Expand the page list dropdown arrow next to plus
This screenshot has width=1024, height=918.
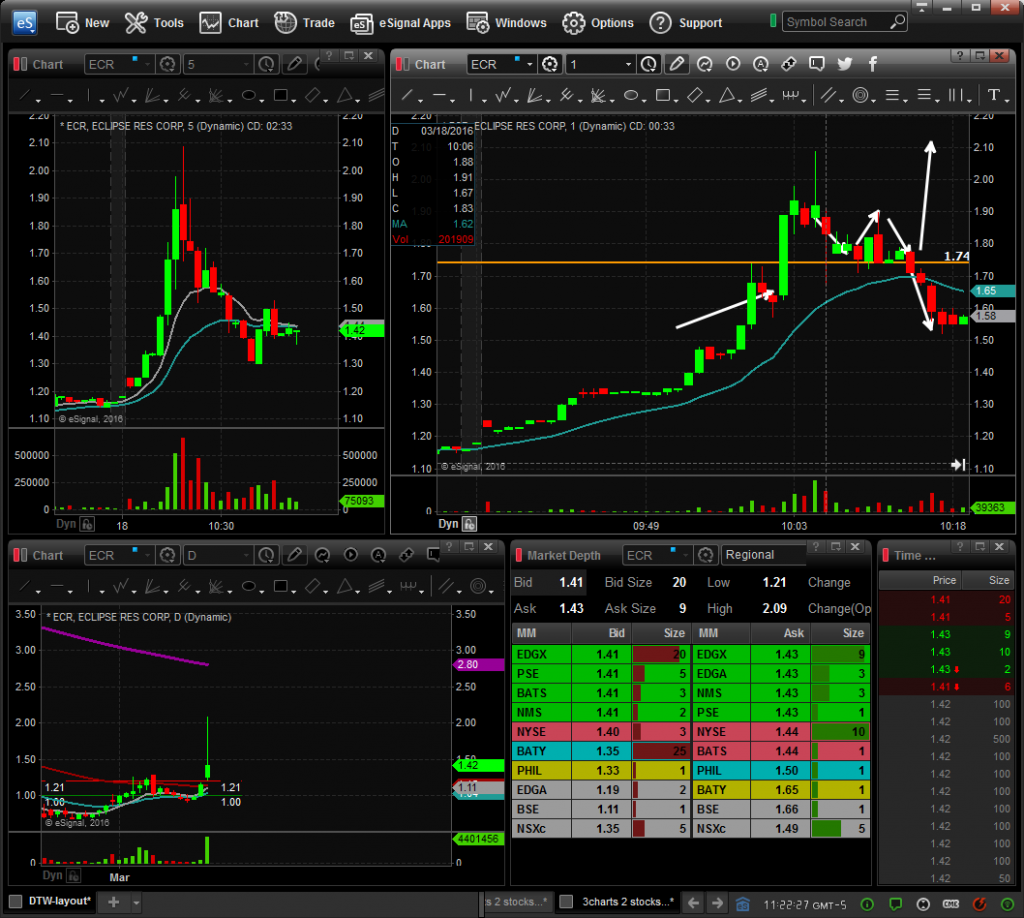136,903
